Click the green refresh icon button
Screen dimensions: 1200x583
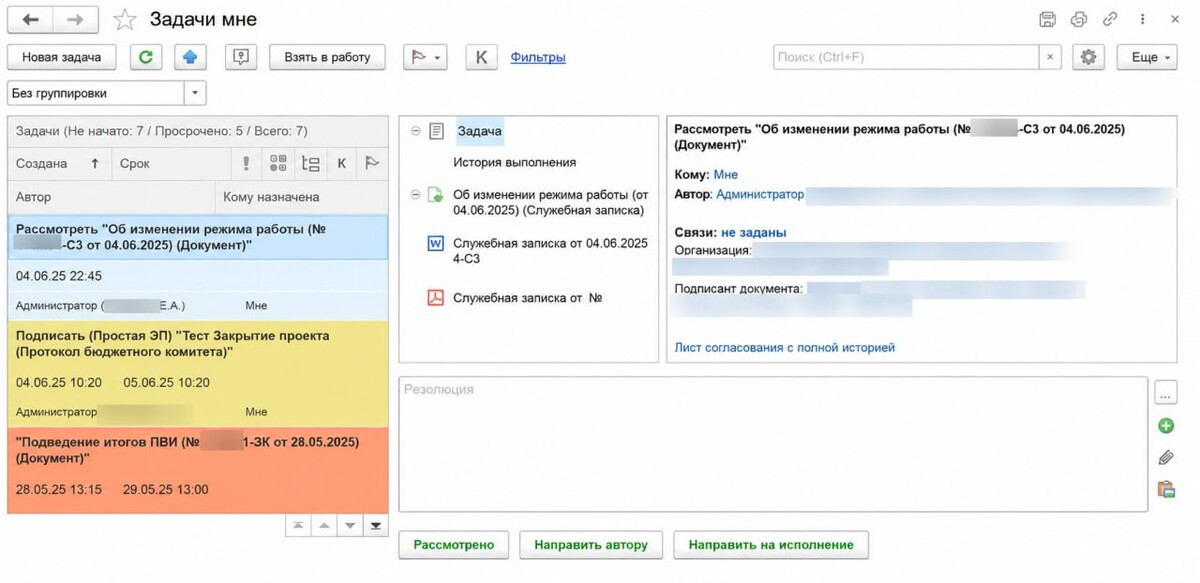(145, 57)
